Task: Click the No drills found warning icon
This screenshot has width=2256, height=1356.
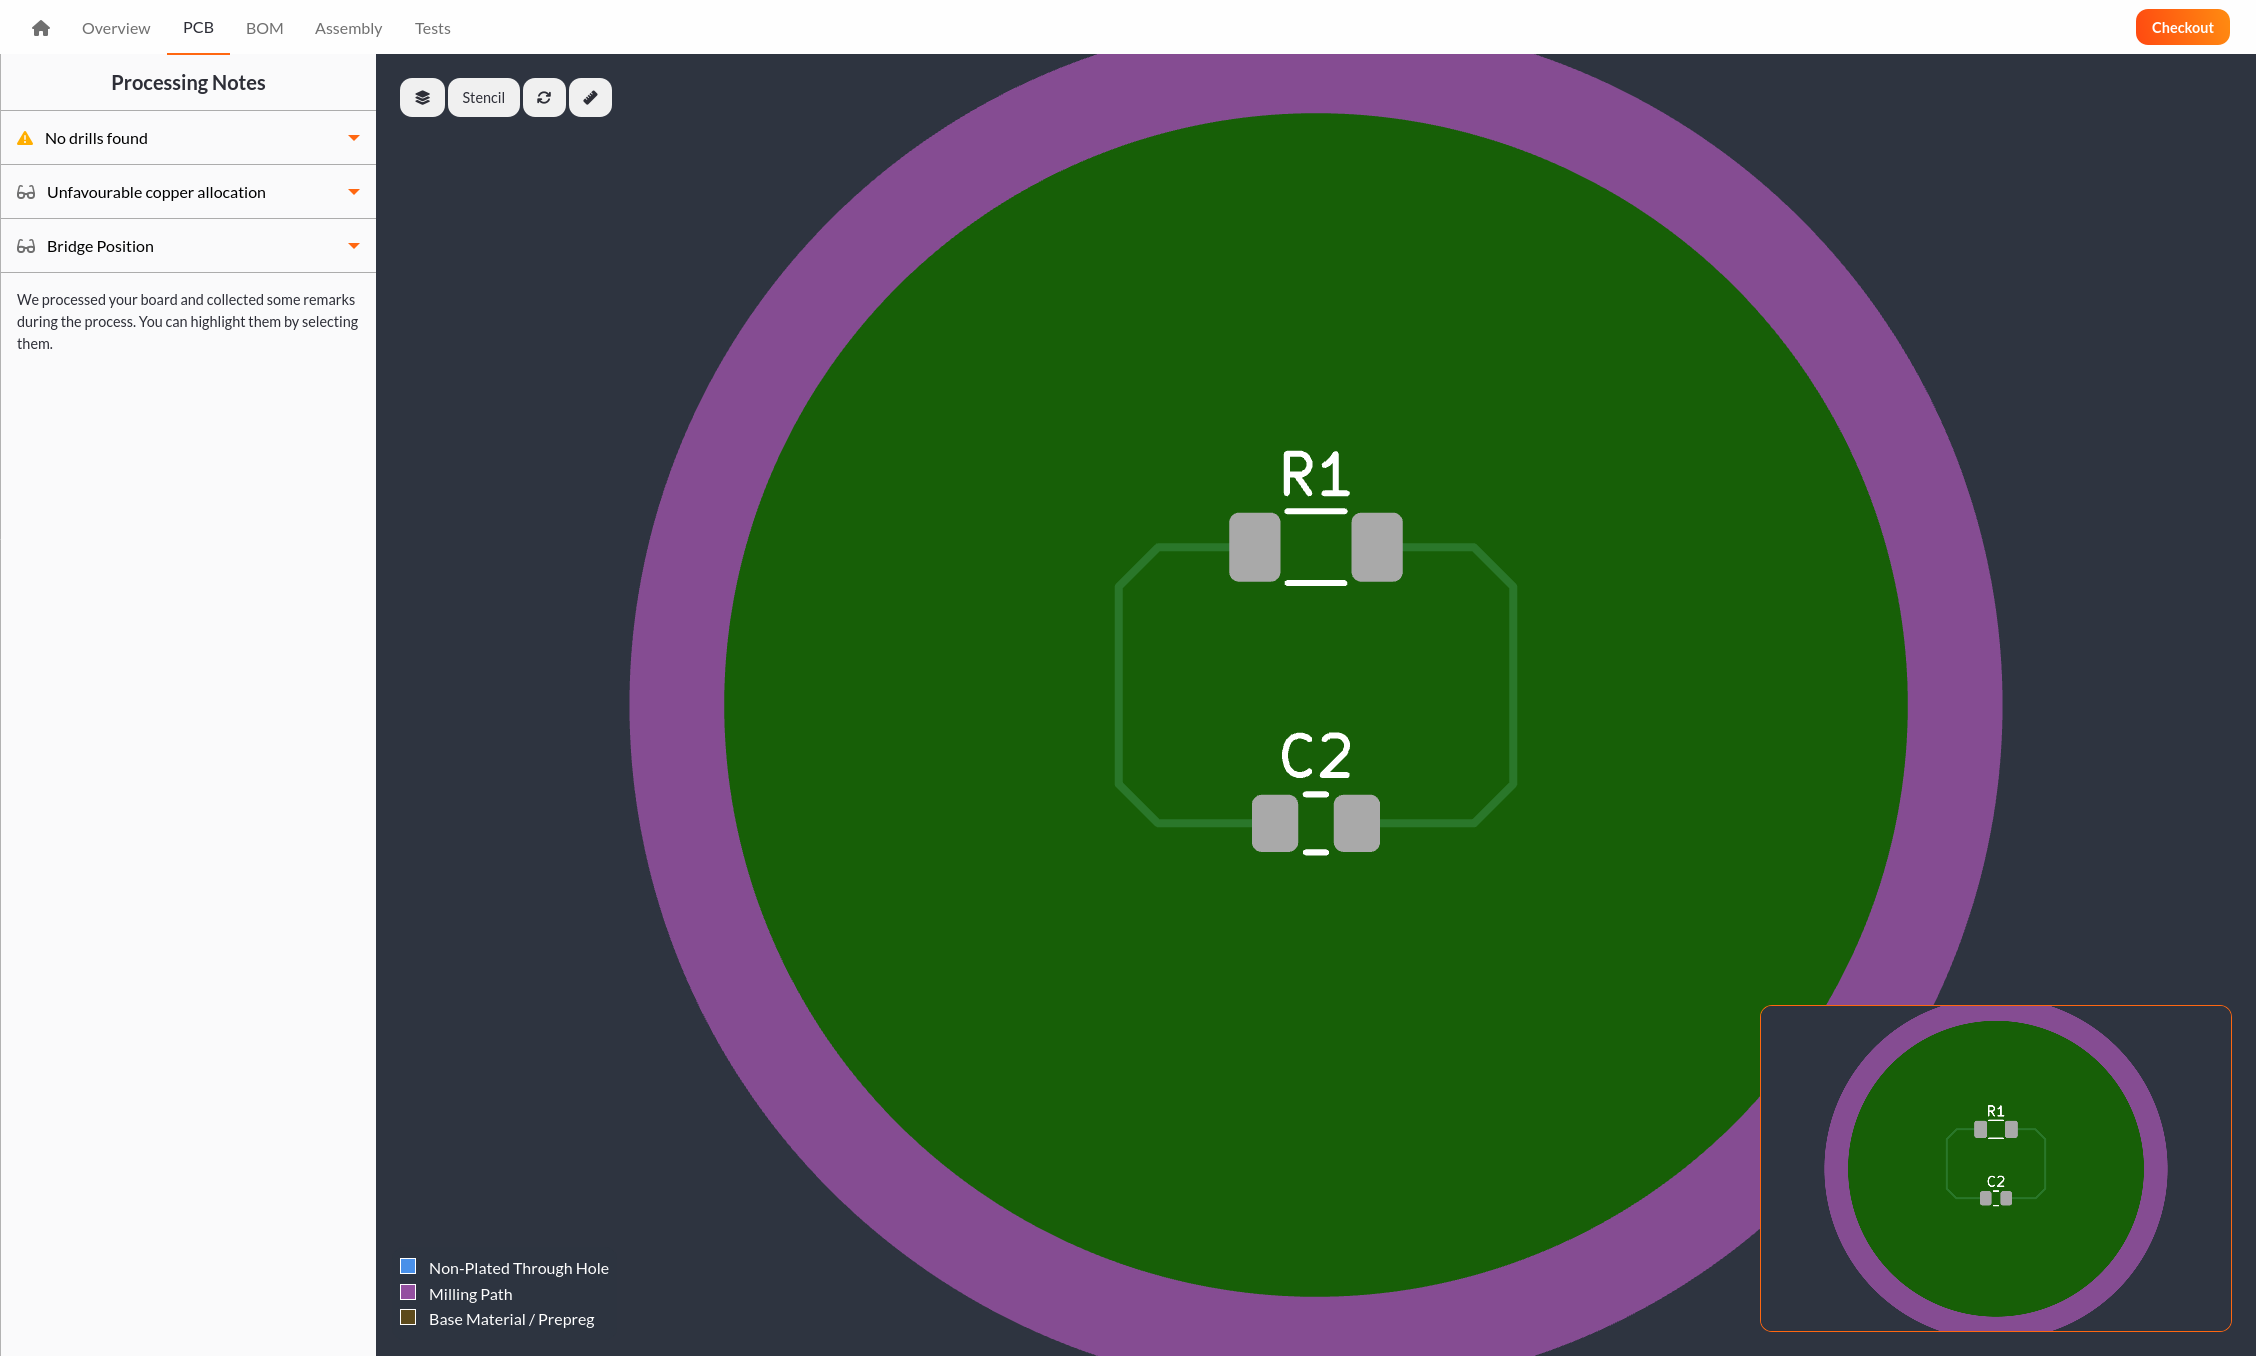Action: point(25,138)
